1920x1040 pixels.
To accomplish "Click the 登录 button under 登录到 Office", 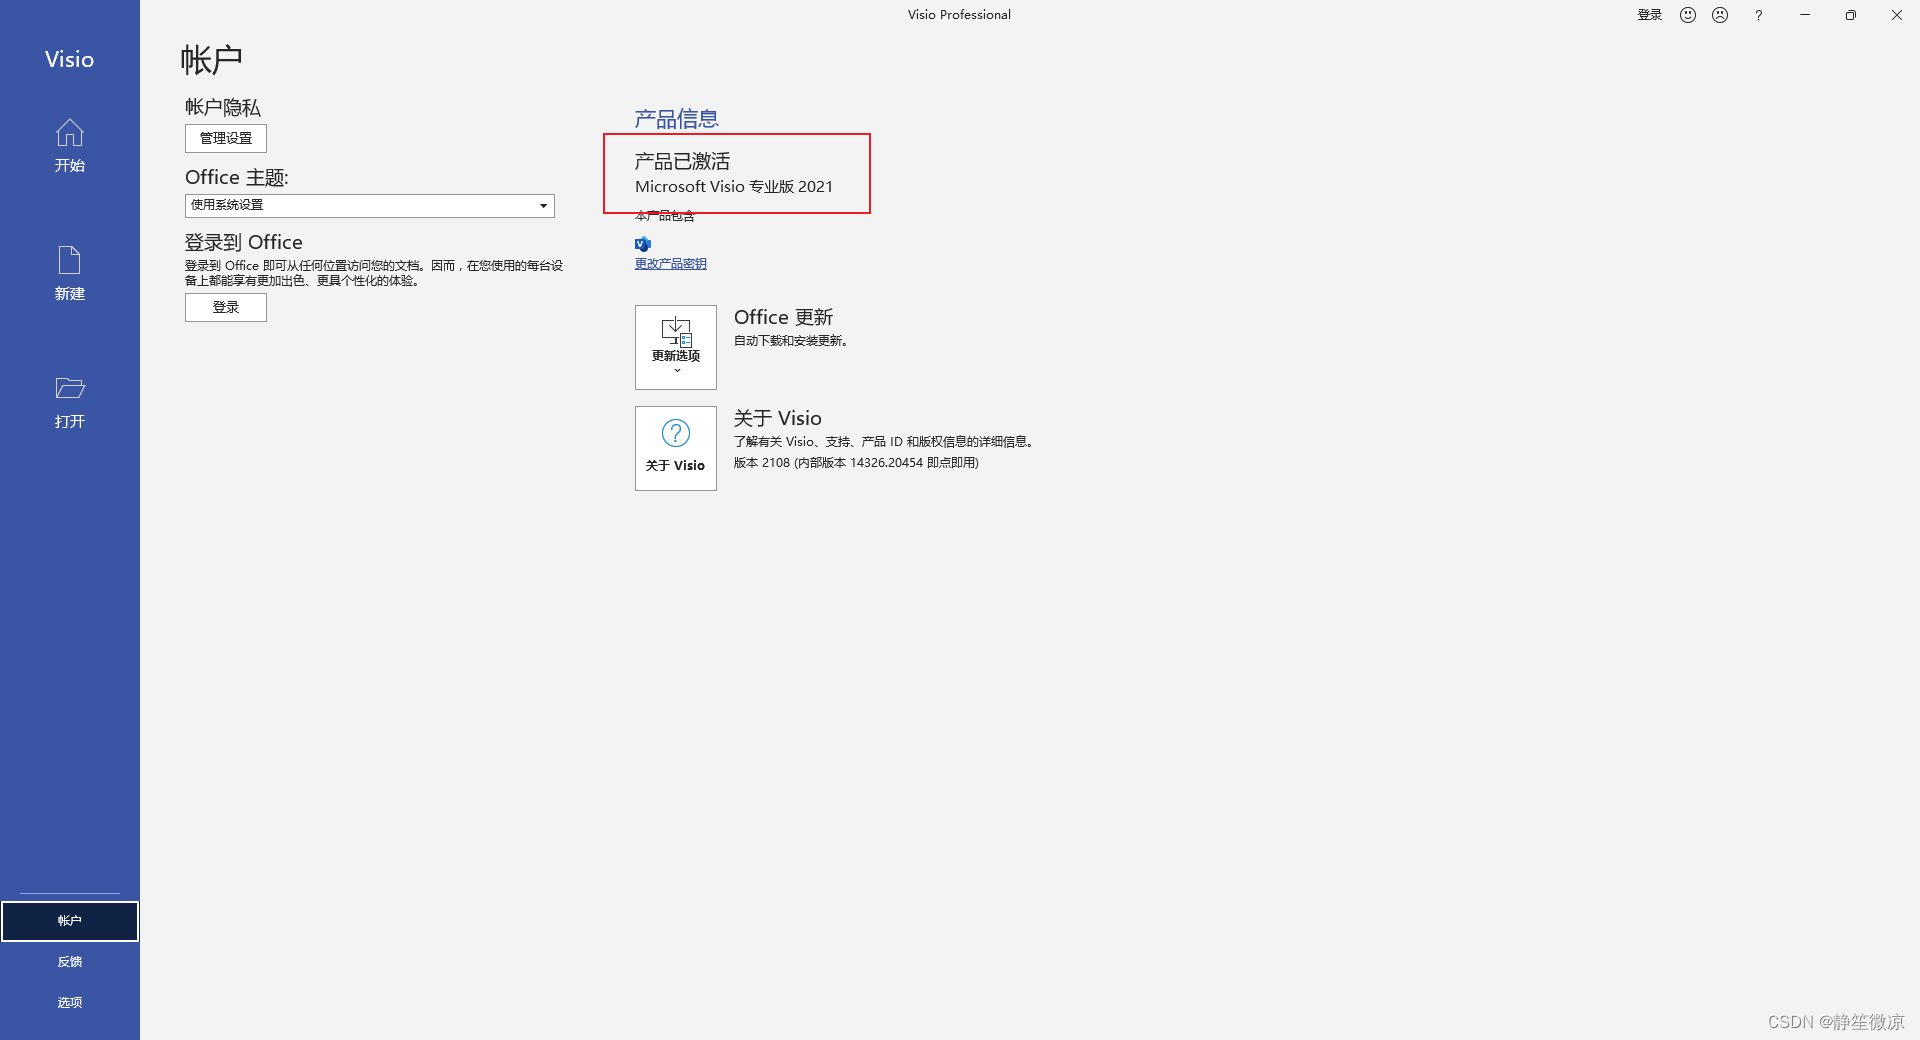I will pos(226,307).
